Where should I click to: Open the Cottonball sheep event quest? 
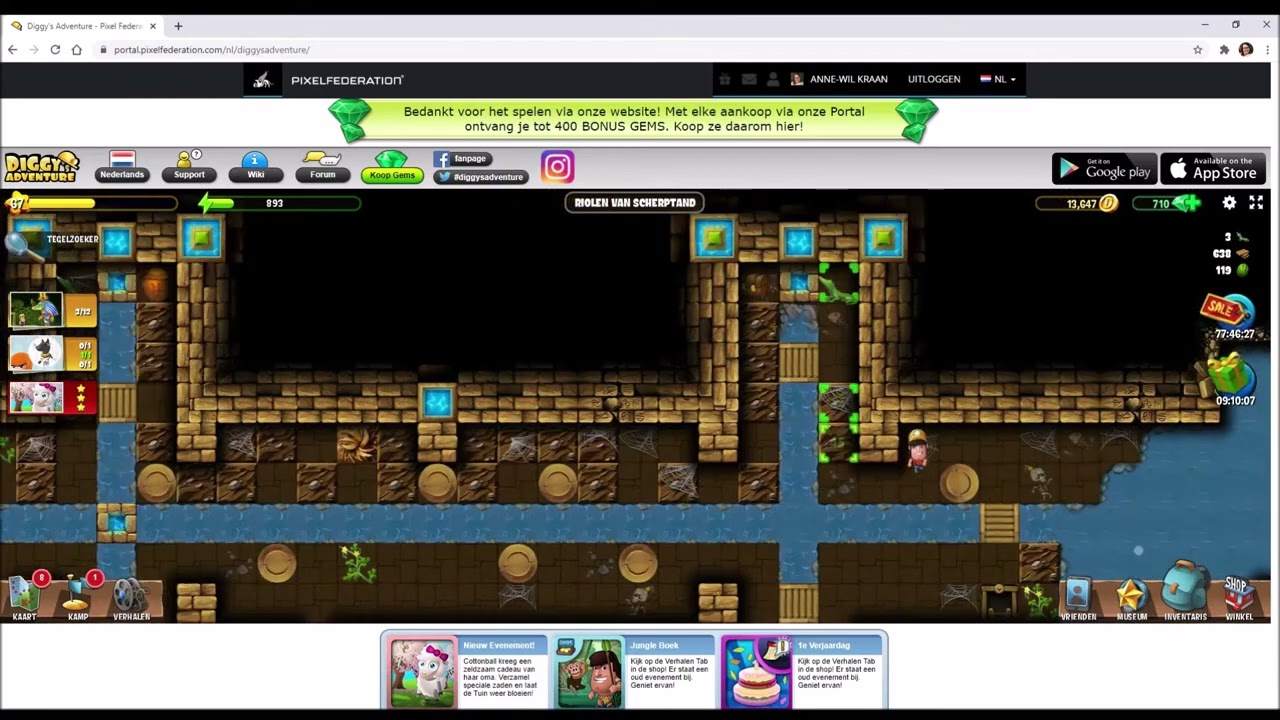tap(52, 397)
